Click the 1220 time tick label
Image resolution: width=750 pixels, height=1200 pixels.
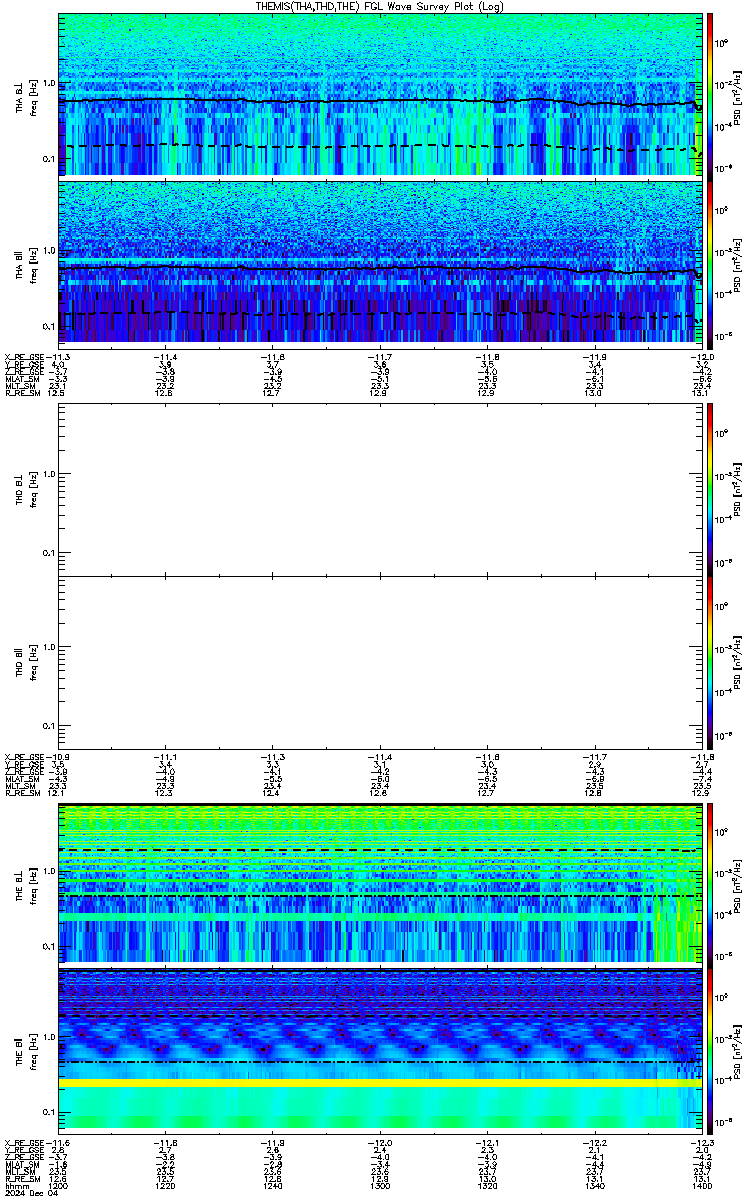(166, 1186)
